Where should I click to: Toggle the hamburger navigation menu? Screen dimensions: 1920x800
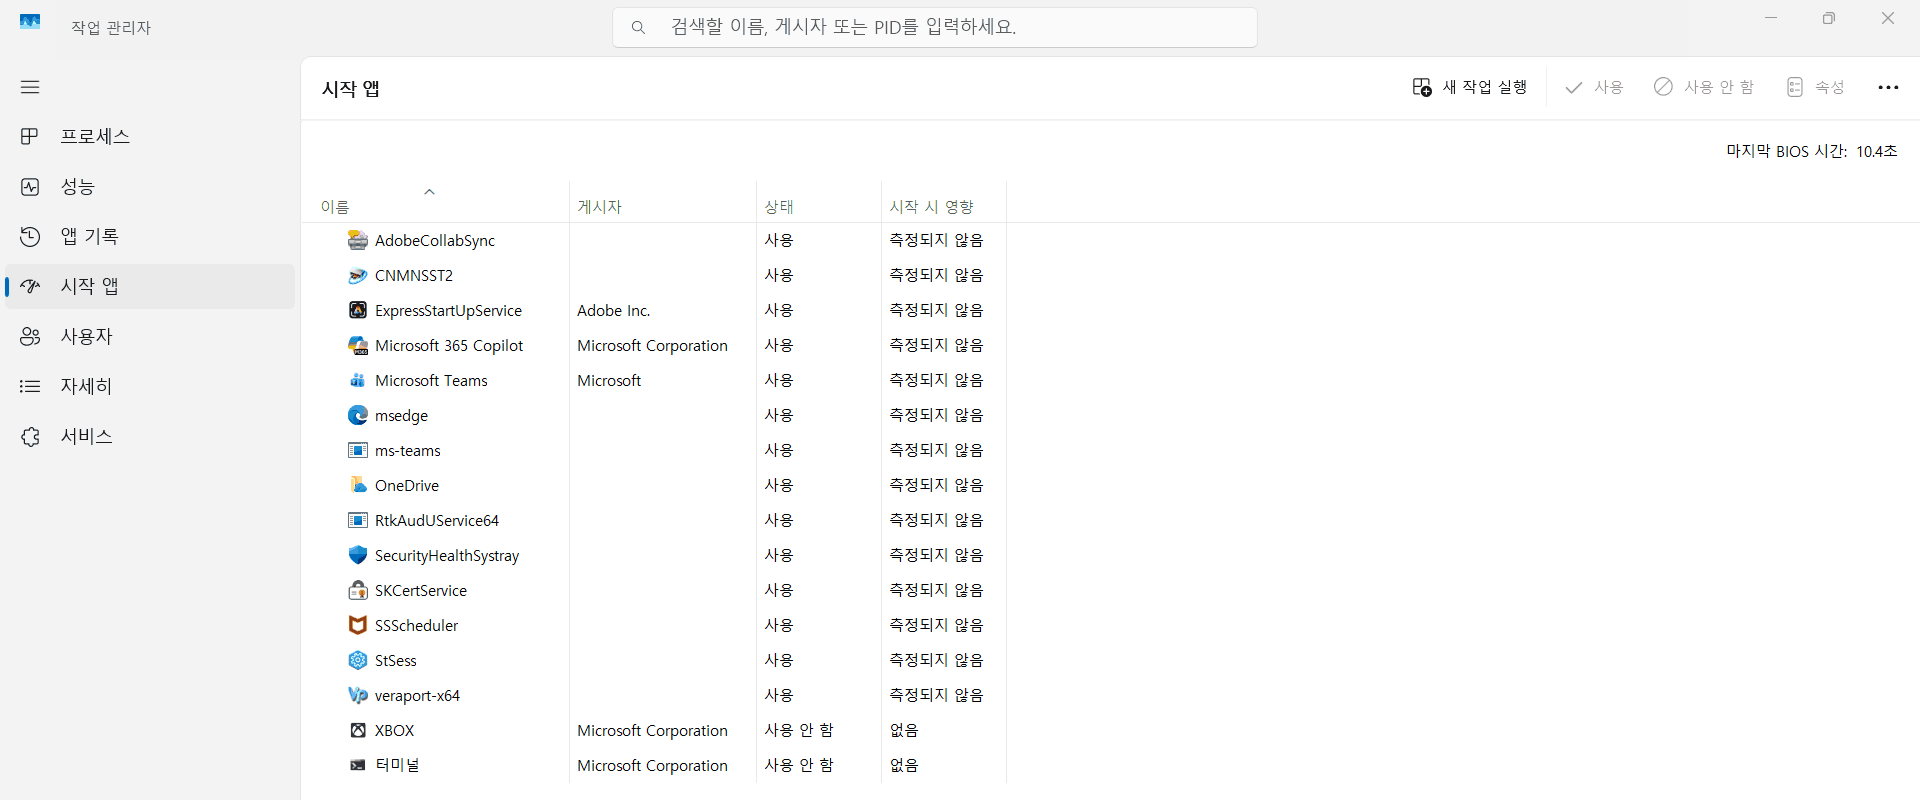[x=30, y=87]
